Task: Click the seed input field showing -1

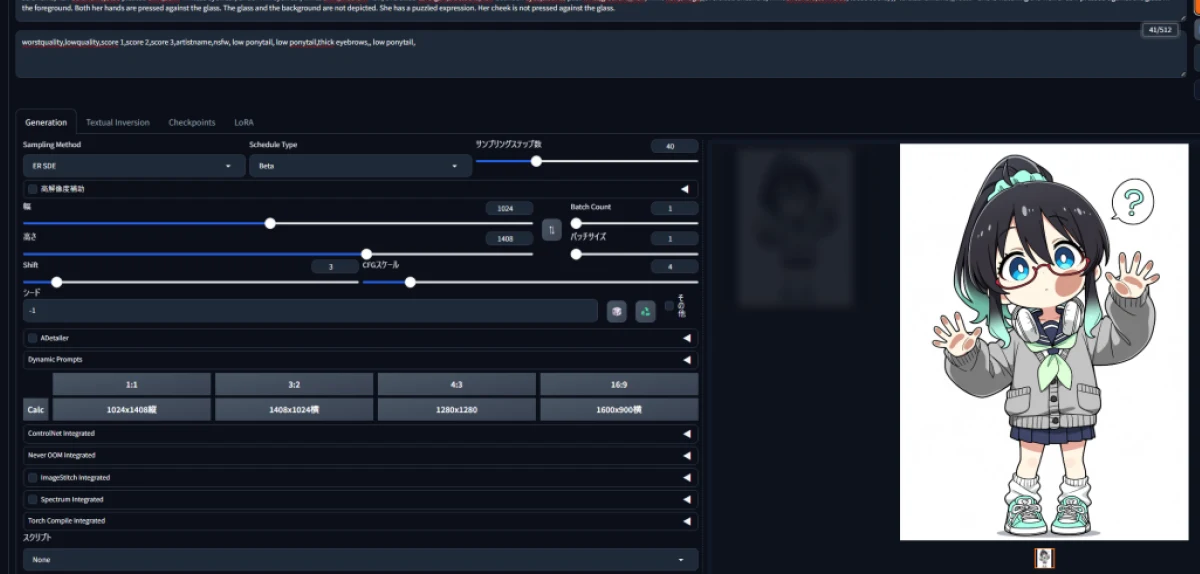Action: pyautogui.click(x=310, y=311)
